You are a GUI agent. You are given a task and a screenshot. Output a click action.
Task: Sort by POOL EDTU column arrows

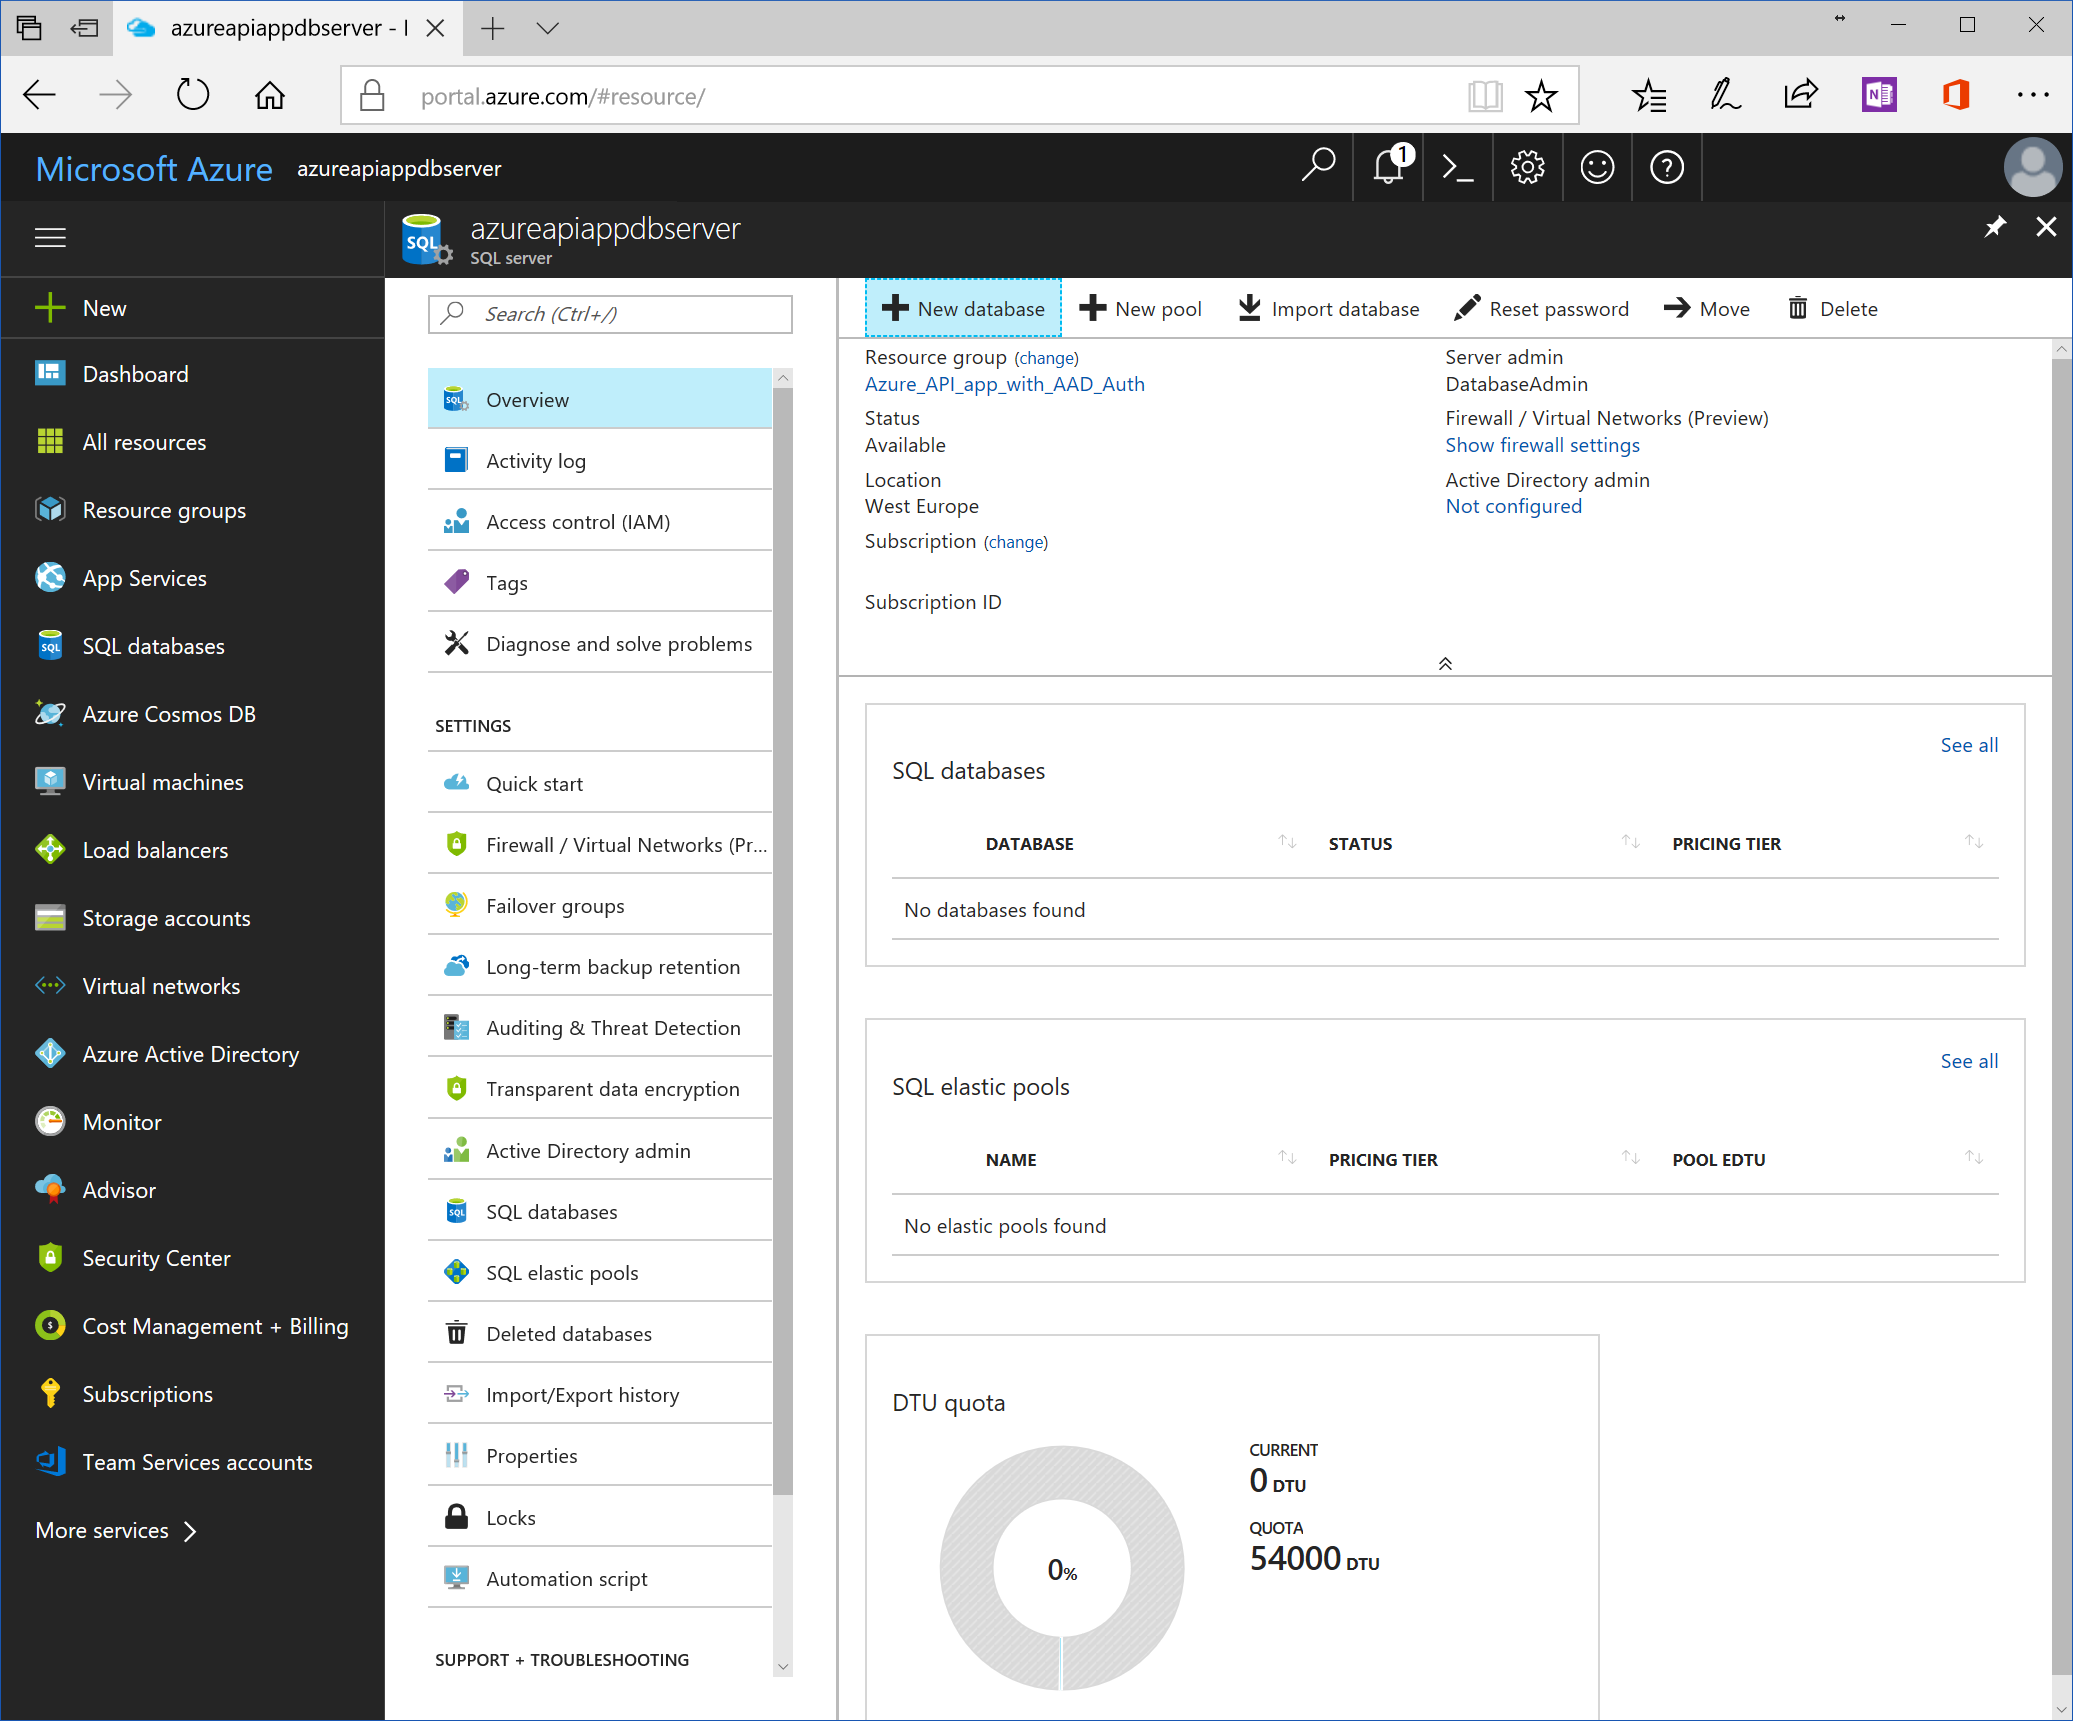(x=1973, y=1159)
